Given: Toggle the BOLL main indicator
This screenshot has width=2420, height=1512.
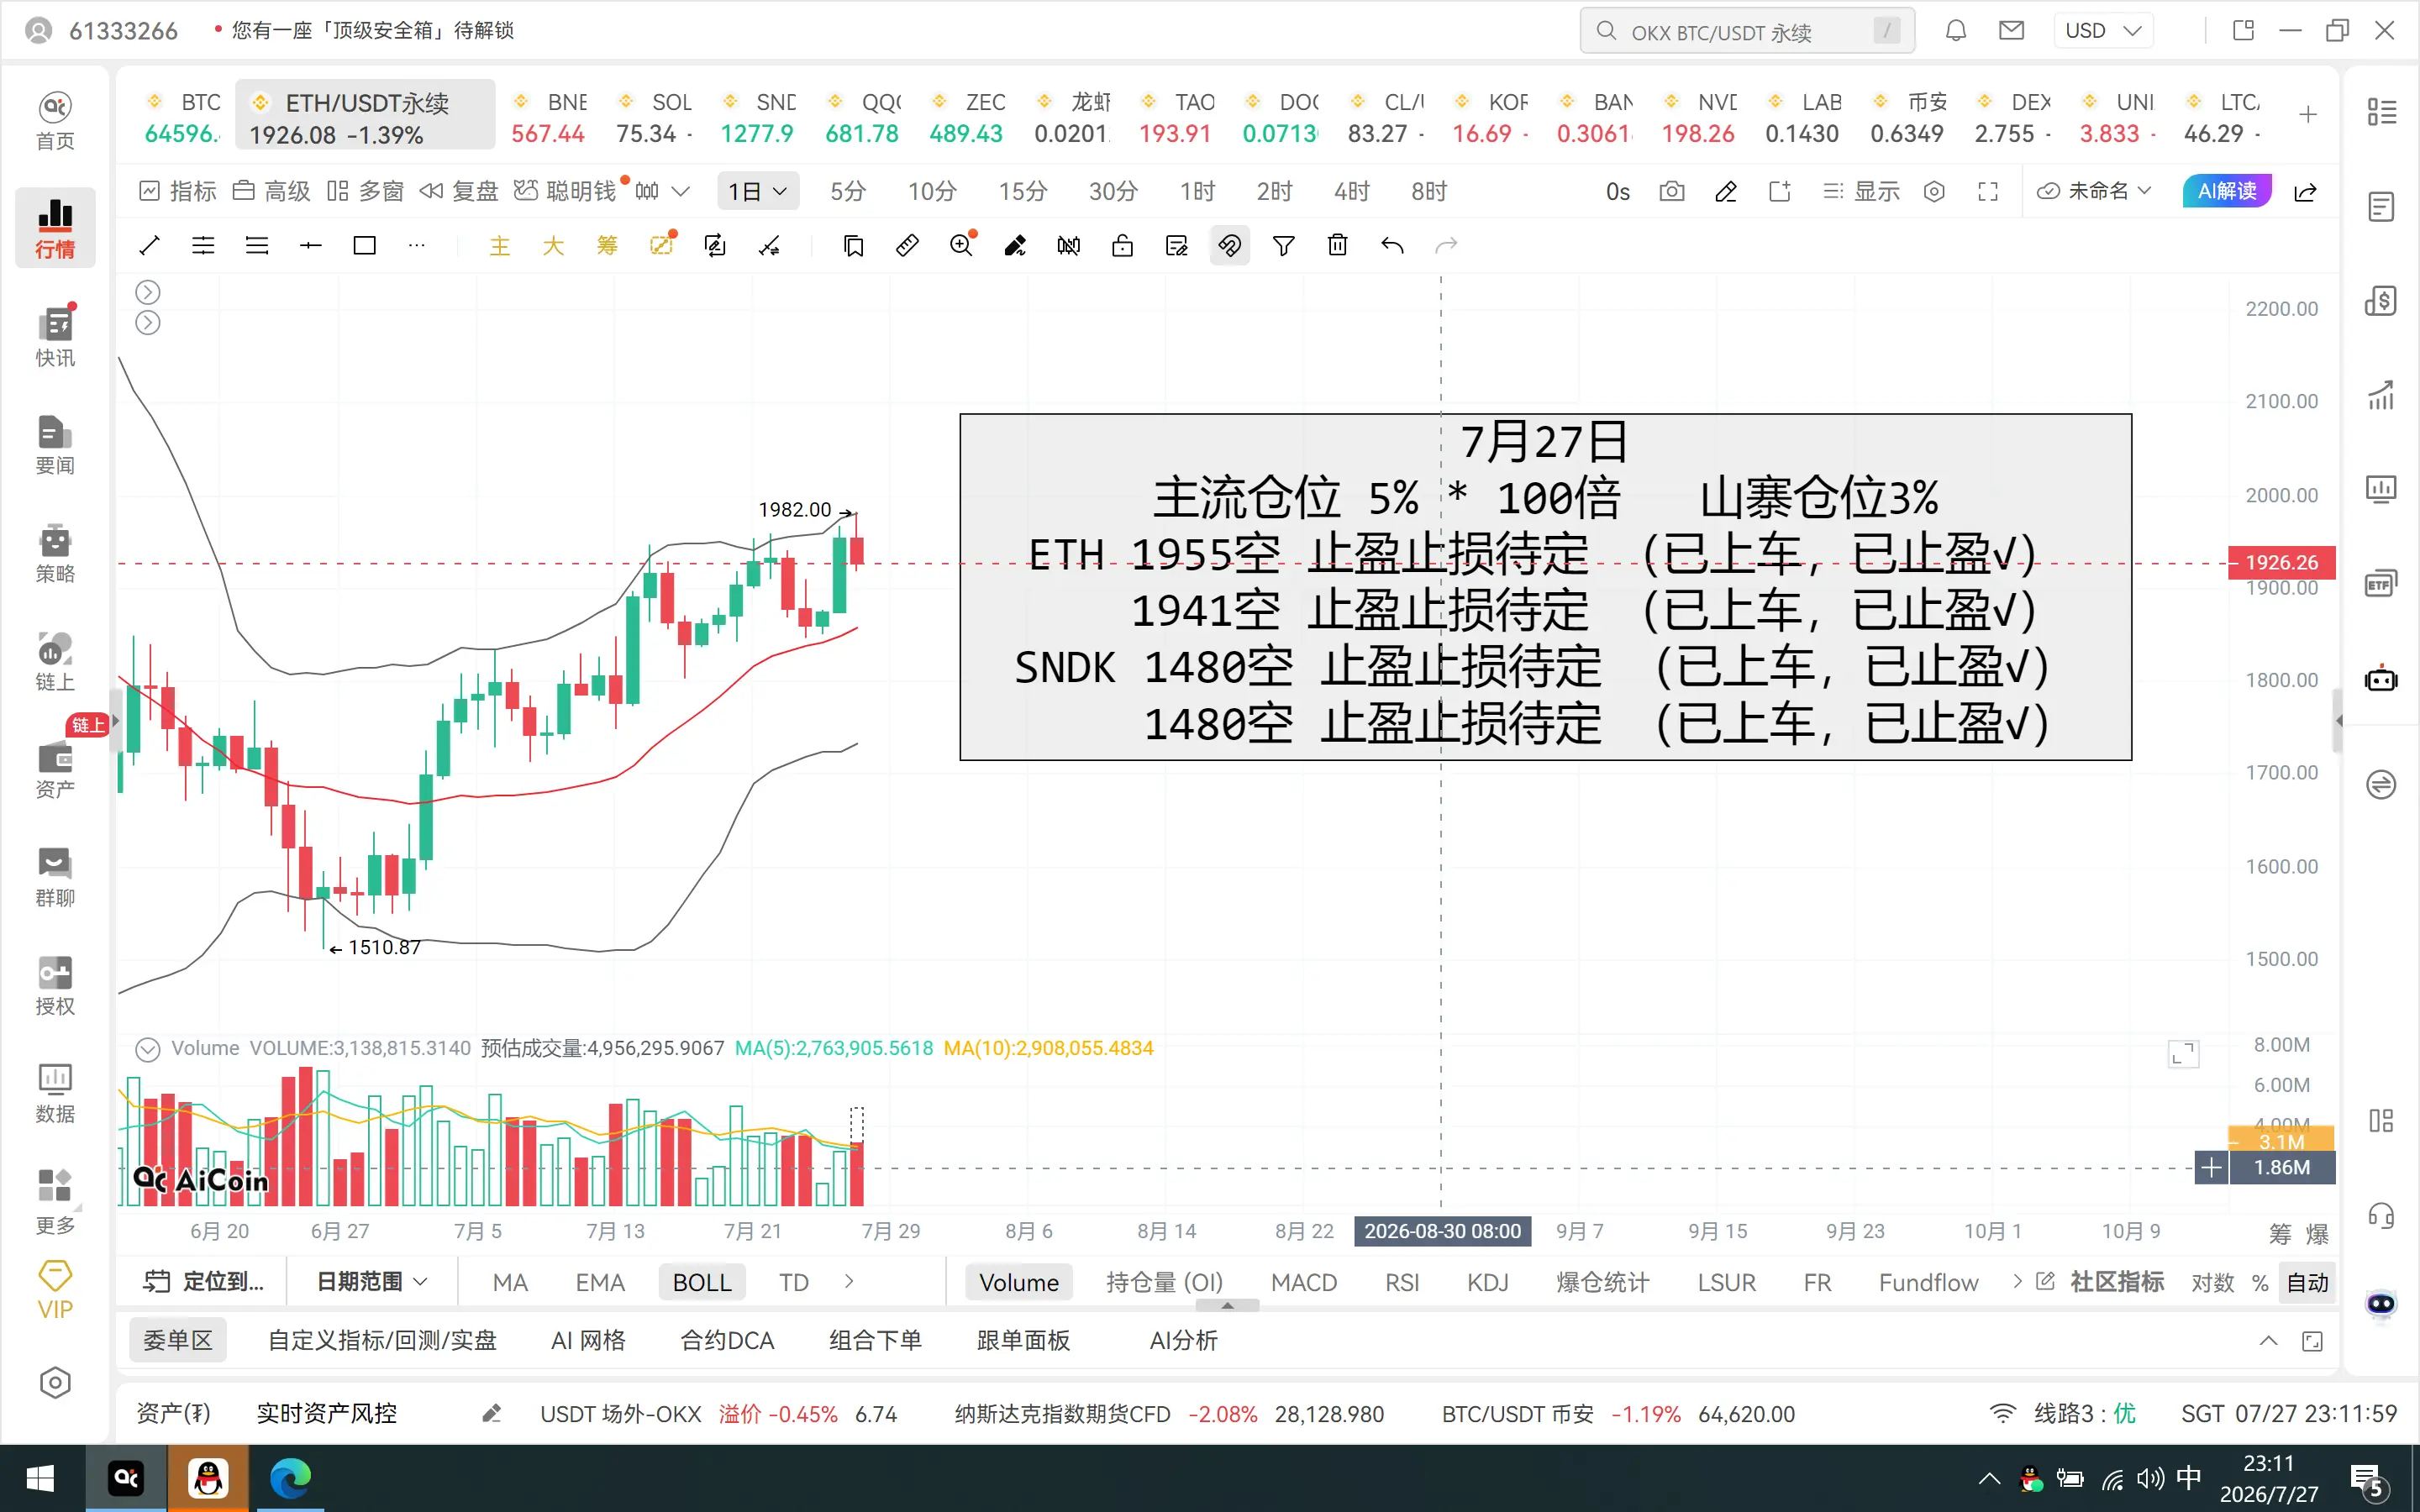Looking at the screenshot, I should [702, 1283].
